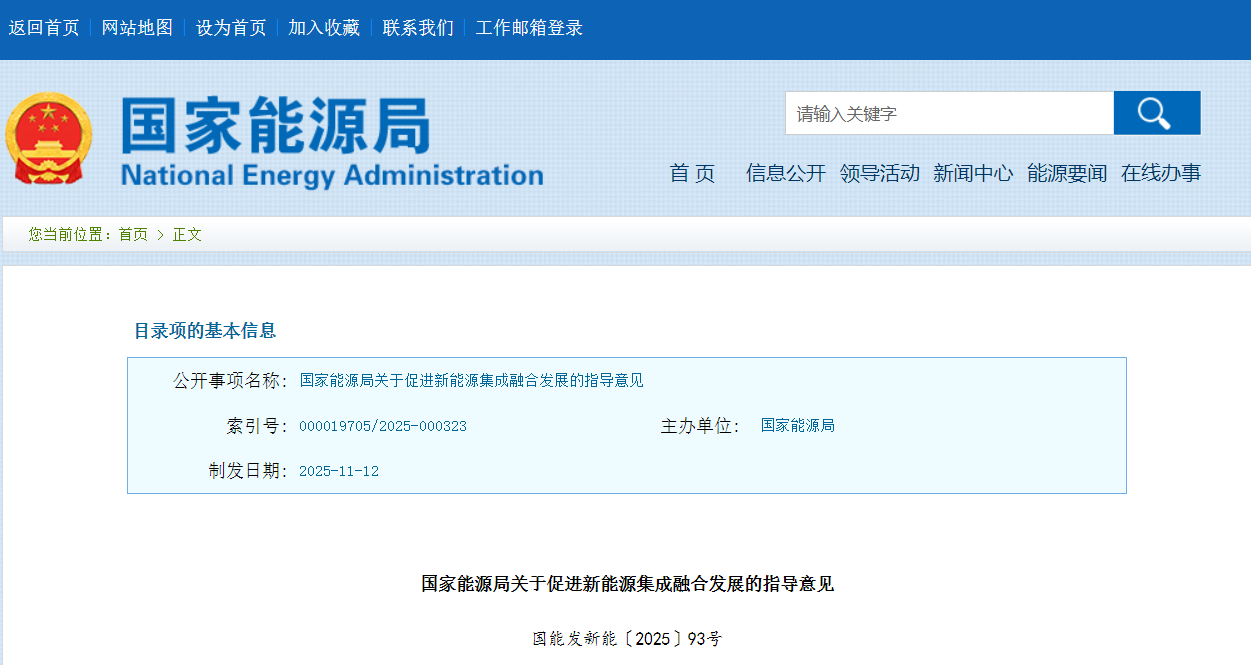This screenshot has height=665, width=1251.
Task: Type in the 请输入关键字 search field
Action: pyautogui.click(x=948, y=113)
